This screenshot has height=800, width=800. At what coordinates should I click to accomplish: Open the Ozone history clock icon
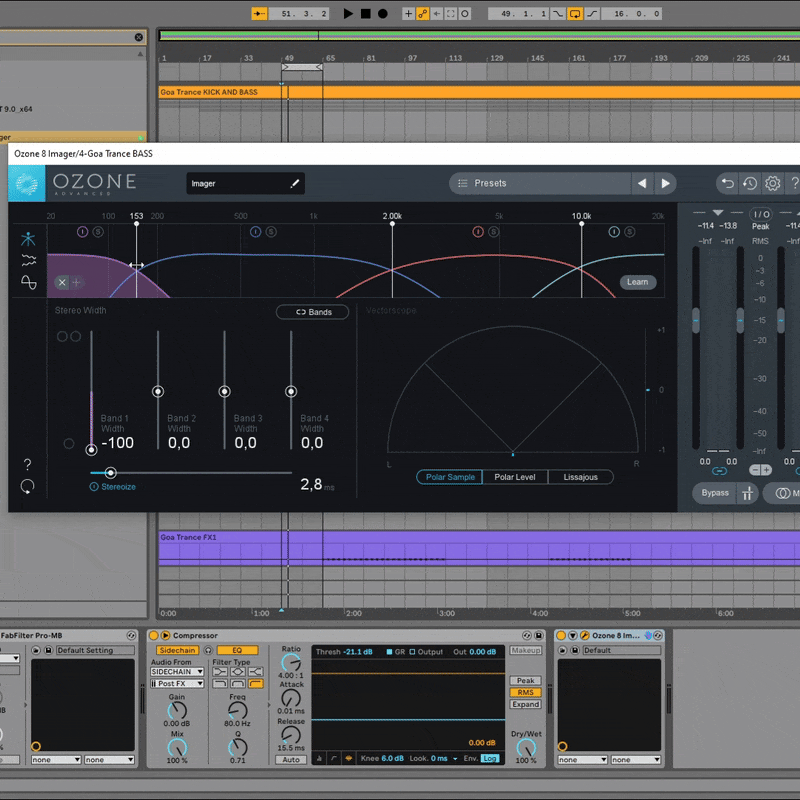[x=749, y=184]
